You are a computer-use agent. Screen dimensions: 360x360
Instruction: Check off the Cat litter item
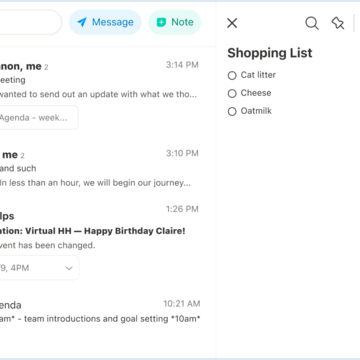(x=232, y=75)
